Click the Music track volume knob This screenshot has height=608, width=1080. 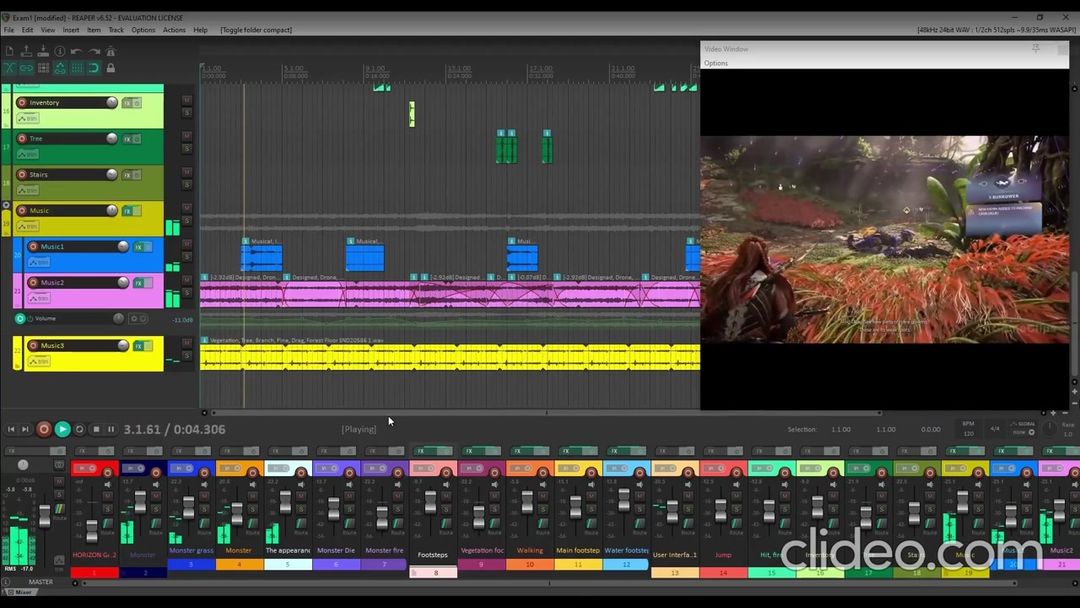point(112,211)
